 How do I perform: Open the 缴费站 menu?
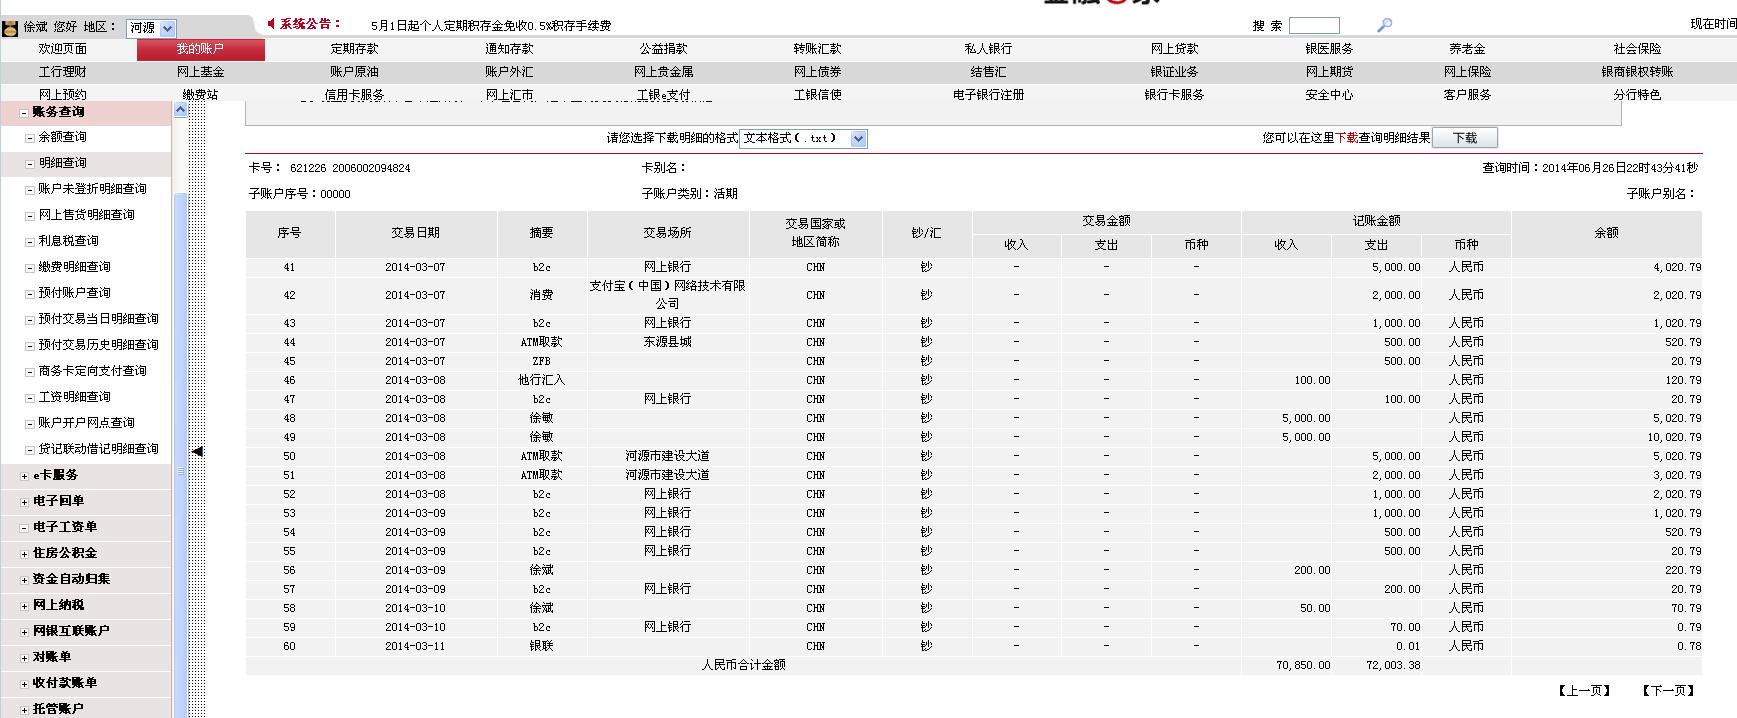pyautogui.click(x=201, y=95)
